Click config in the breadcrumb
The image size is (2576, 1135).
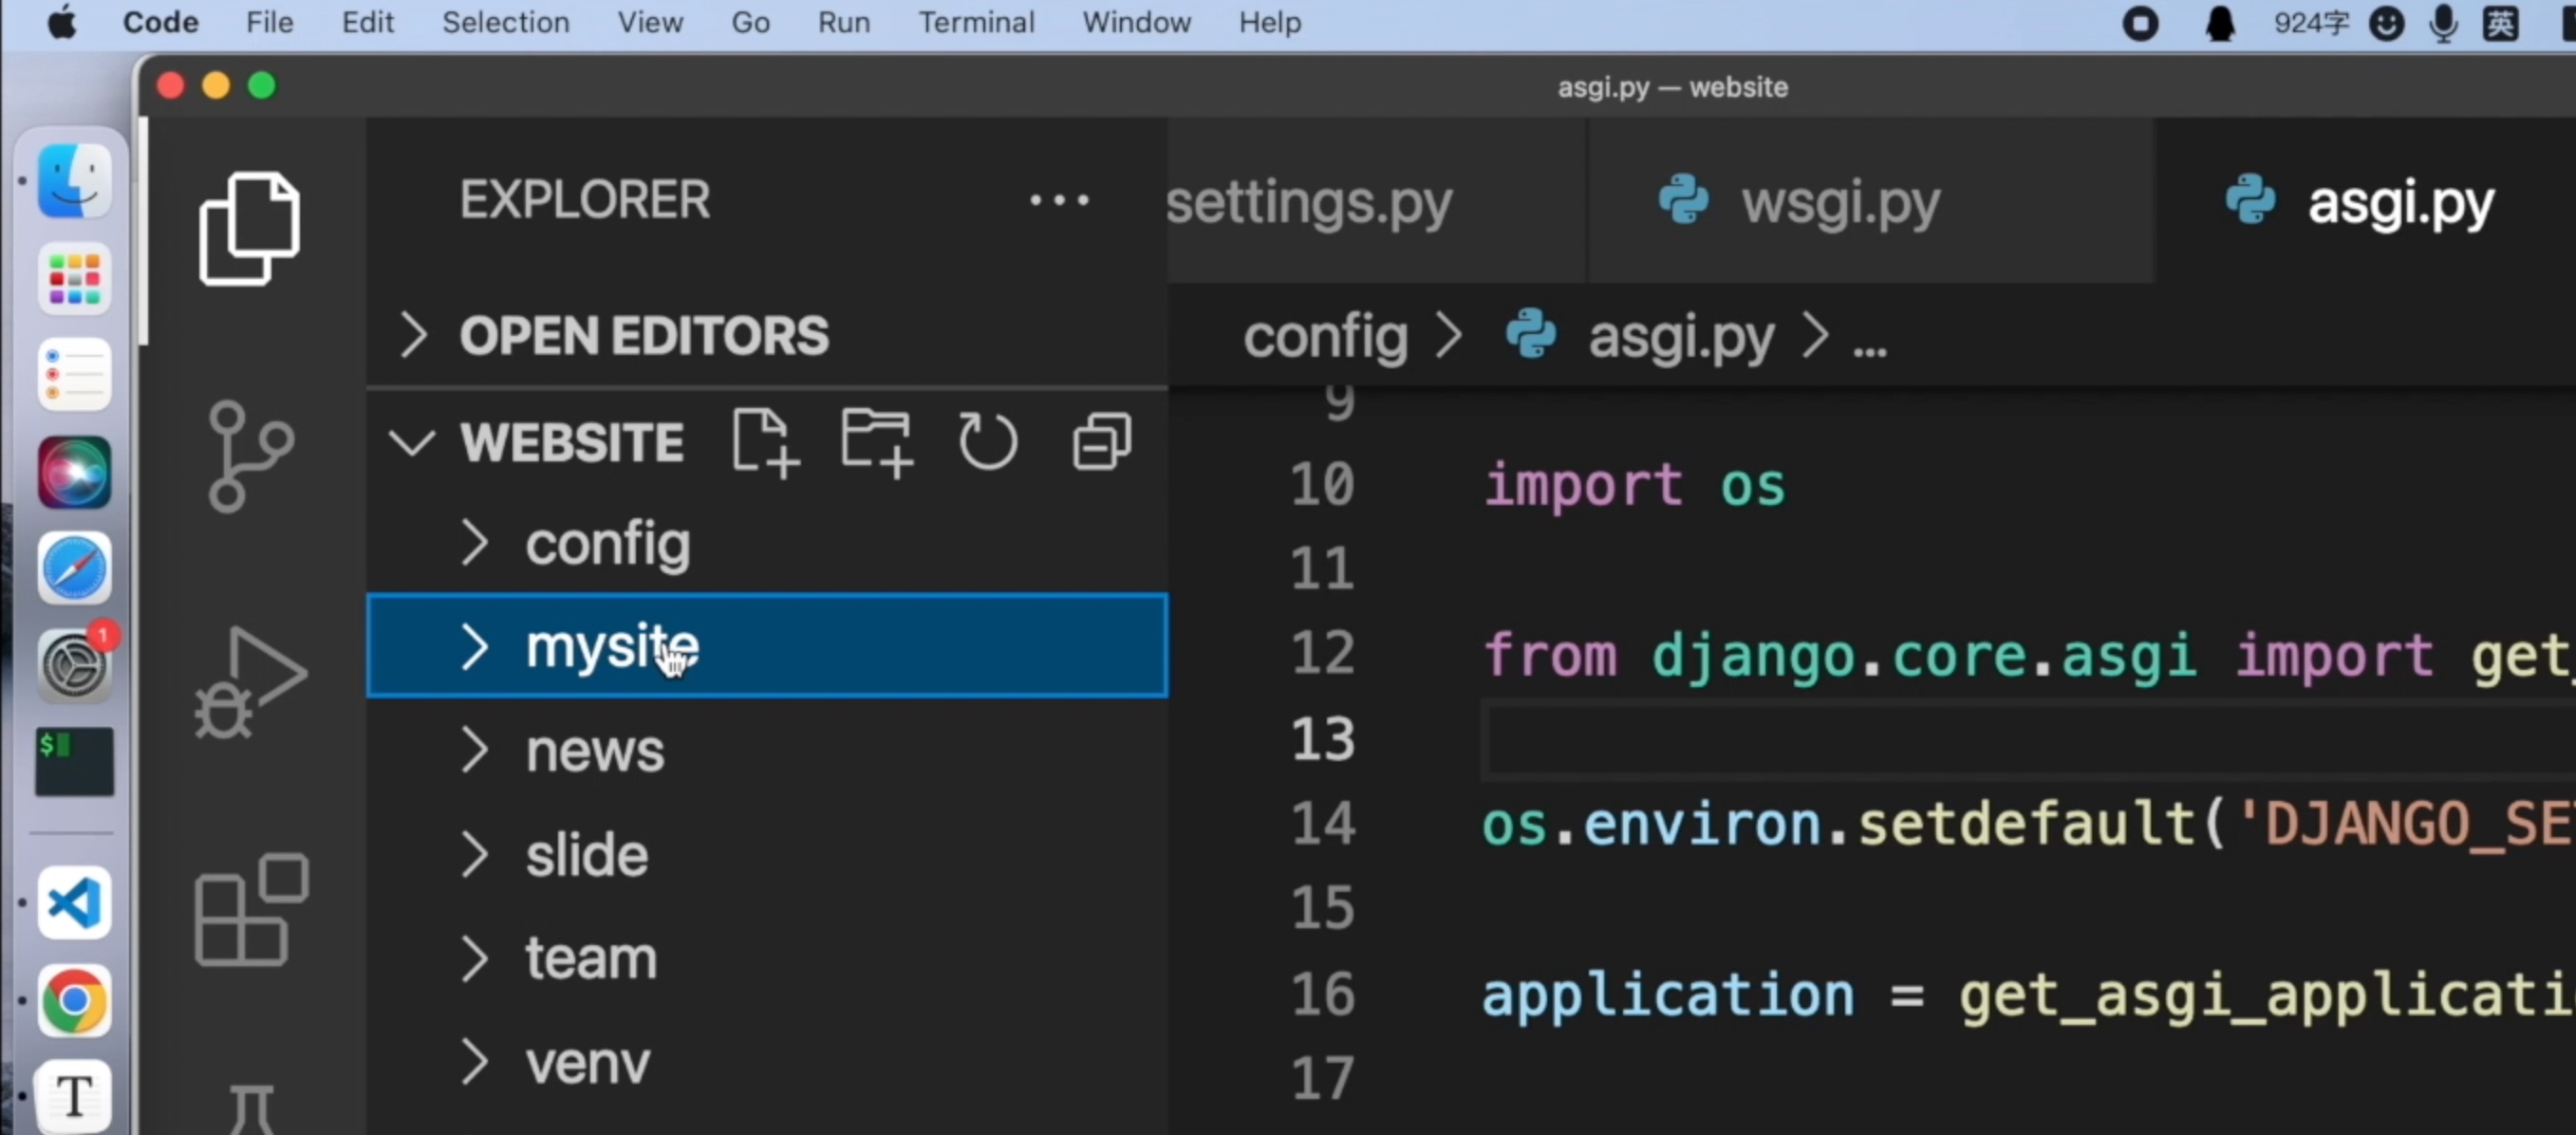1325,336
